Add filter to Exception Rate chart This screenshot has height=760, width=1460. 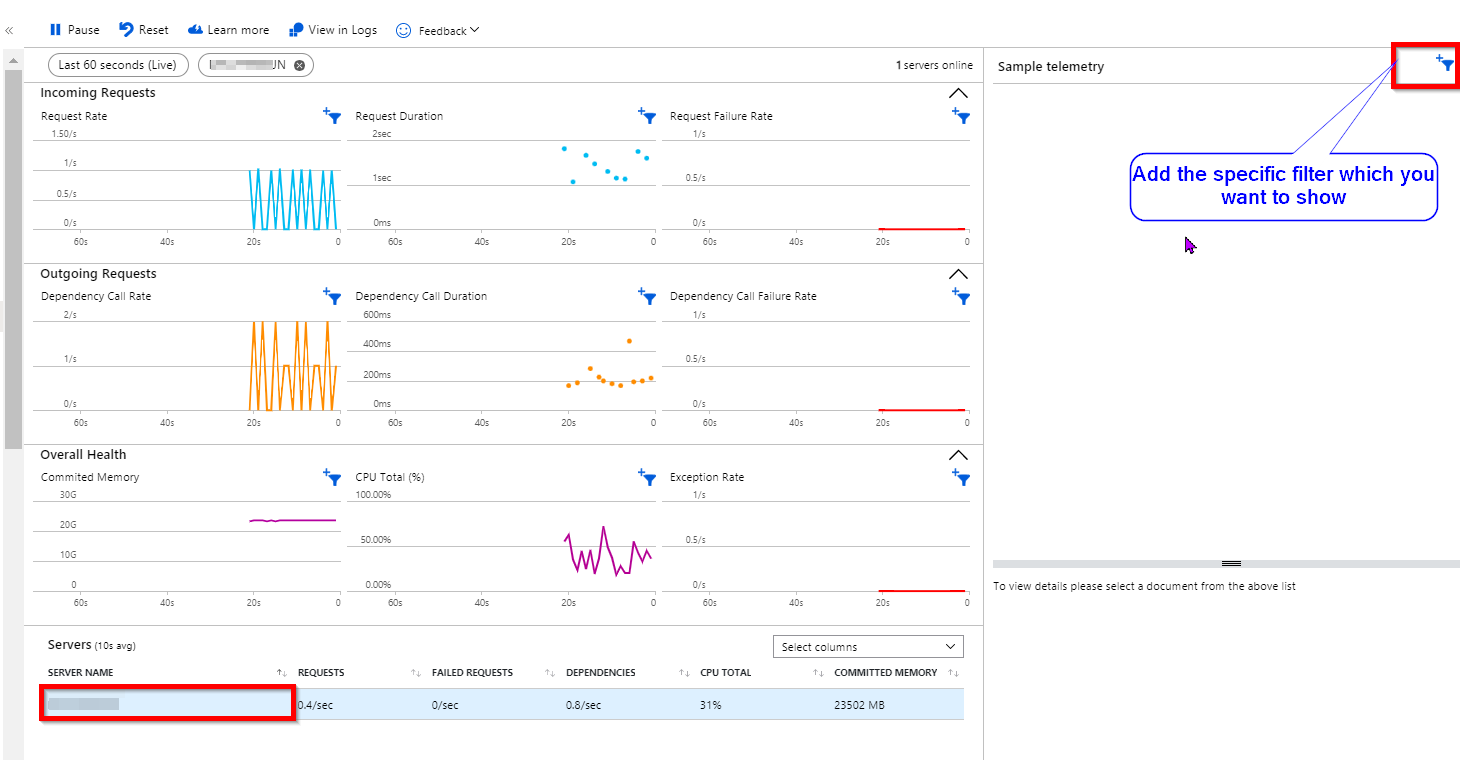(x=962, y=477)
